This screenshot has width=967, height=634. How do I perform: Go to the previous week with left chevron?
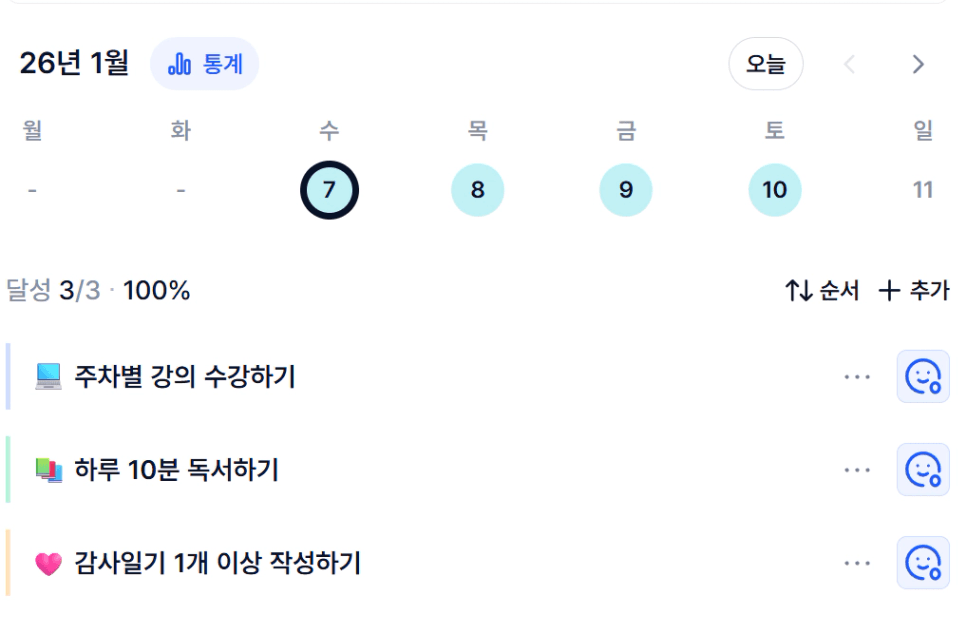pos(850,64)
